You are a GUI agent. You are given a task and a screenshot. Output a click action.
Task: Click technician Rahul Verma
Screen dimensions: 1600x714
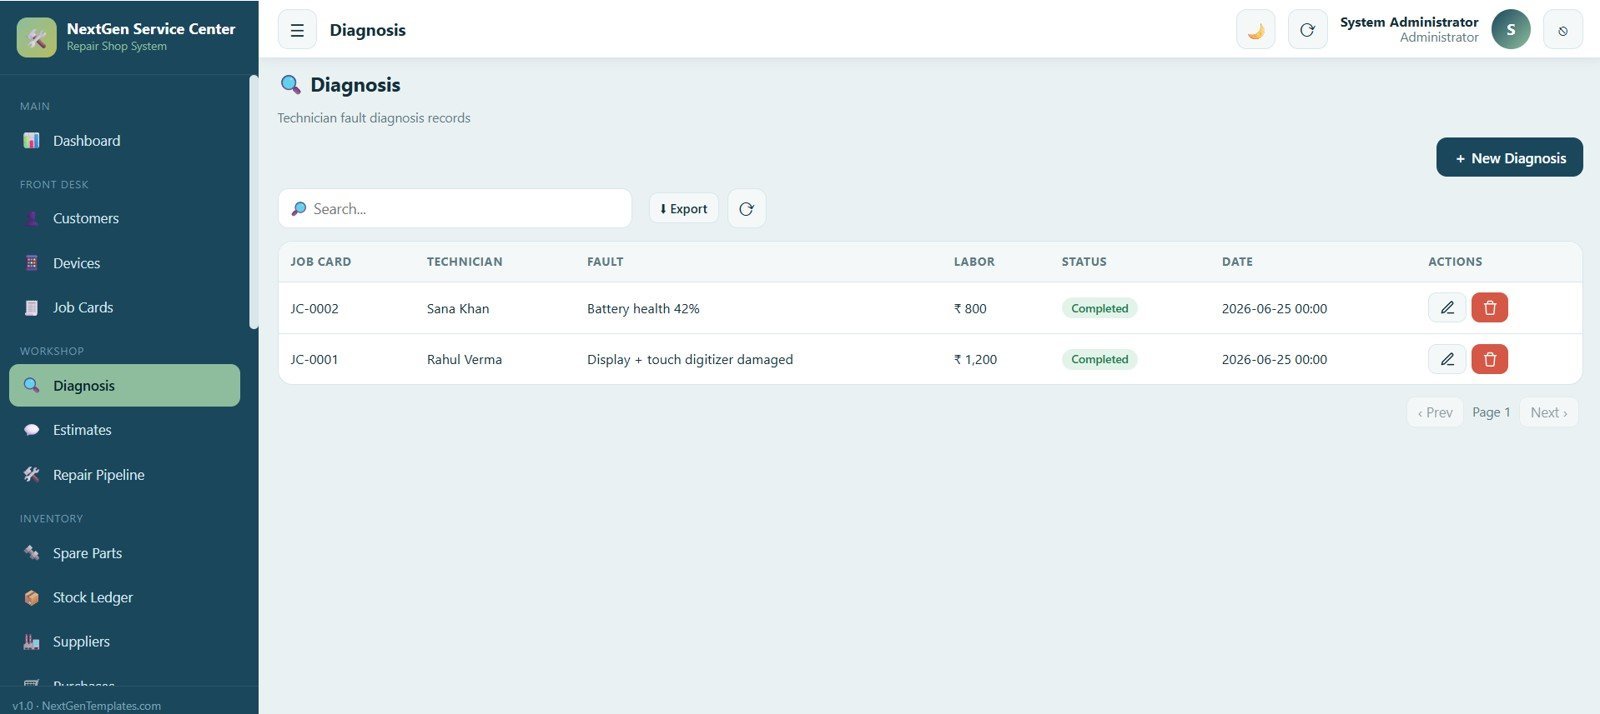pyautogui.click(x=464, y=360)
